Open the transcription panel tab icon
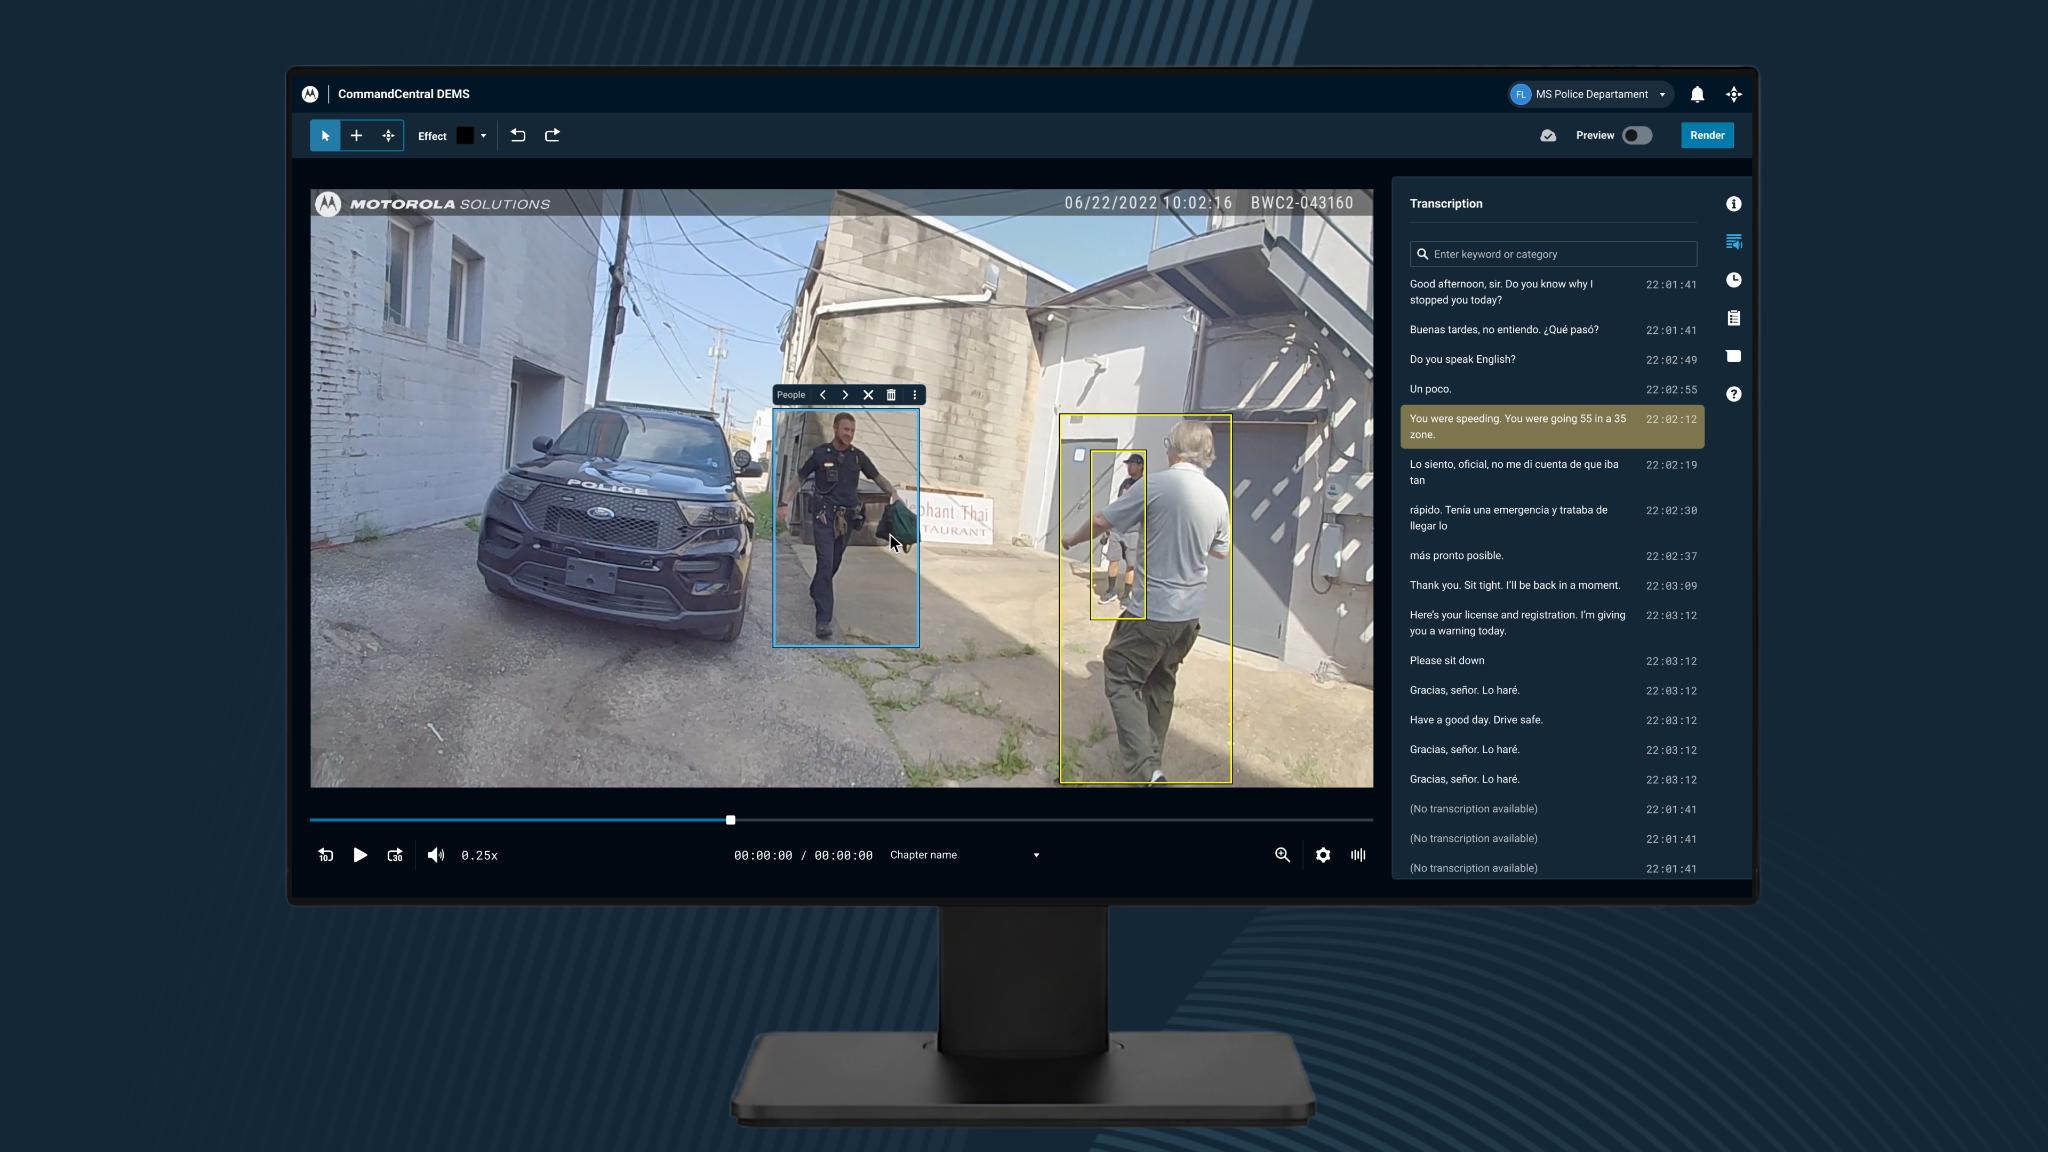The height and width of the screenshot is (1152, 2048). pos(1733,242)
